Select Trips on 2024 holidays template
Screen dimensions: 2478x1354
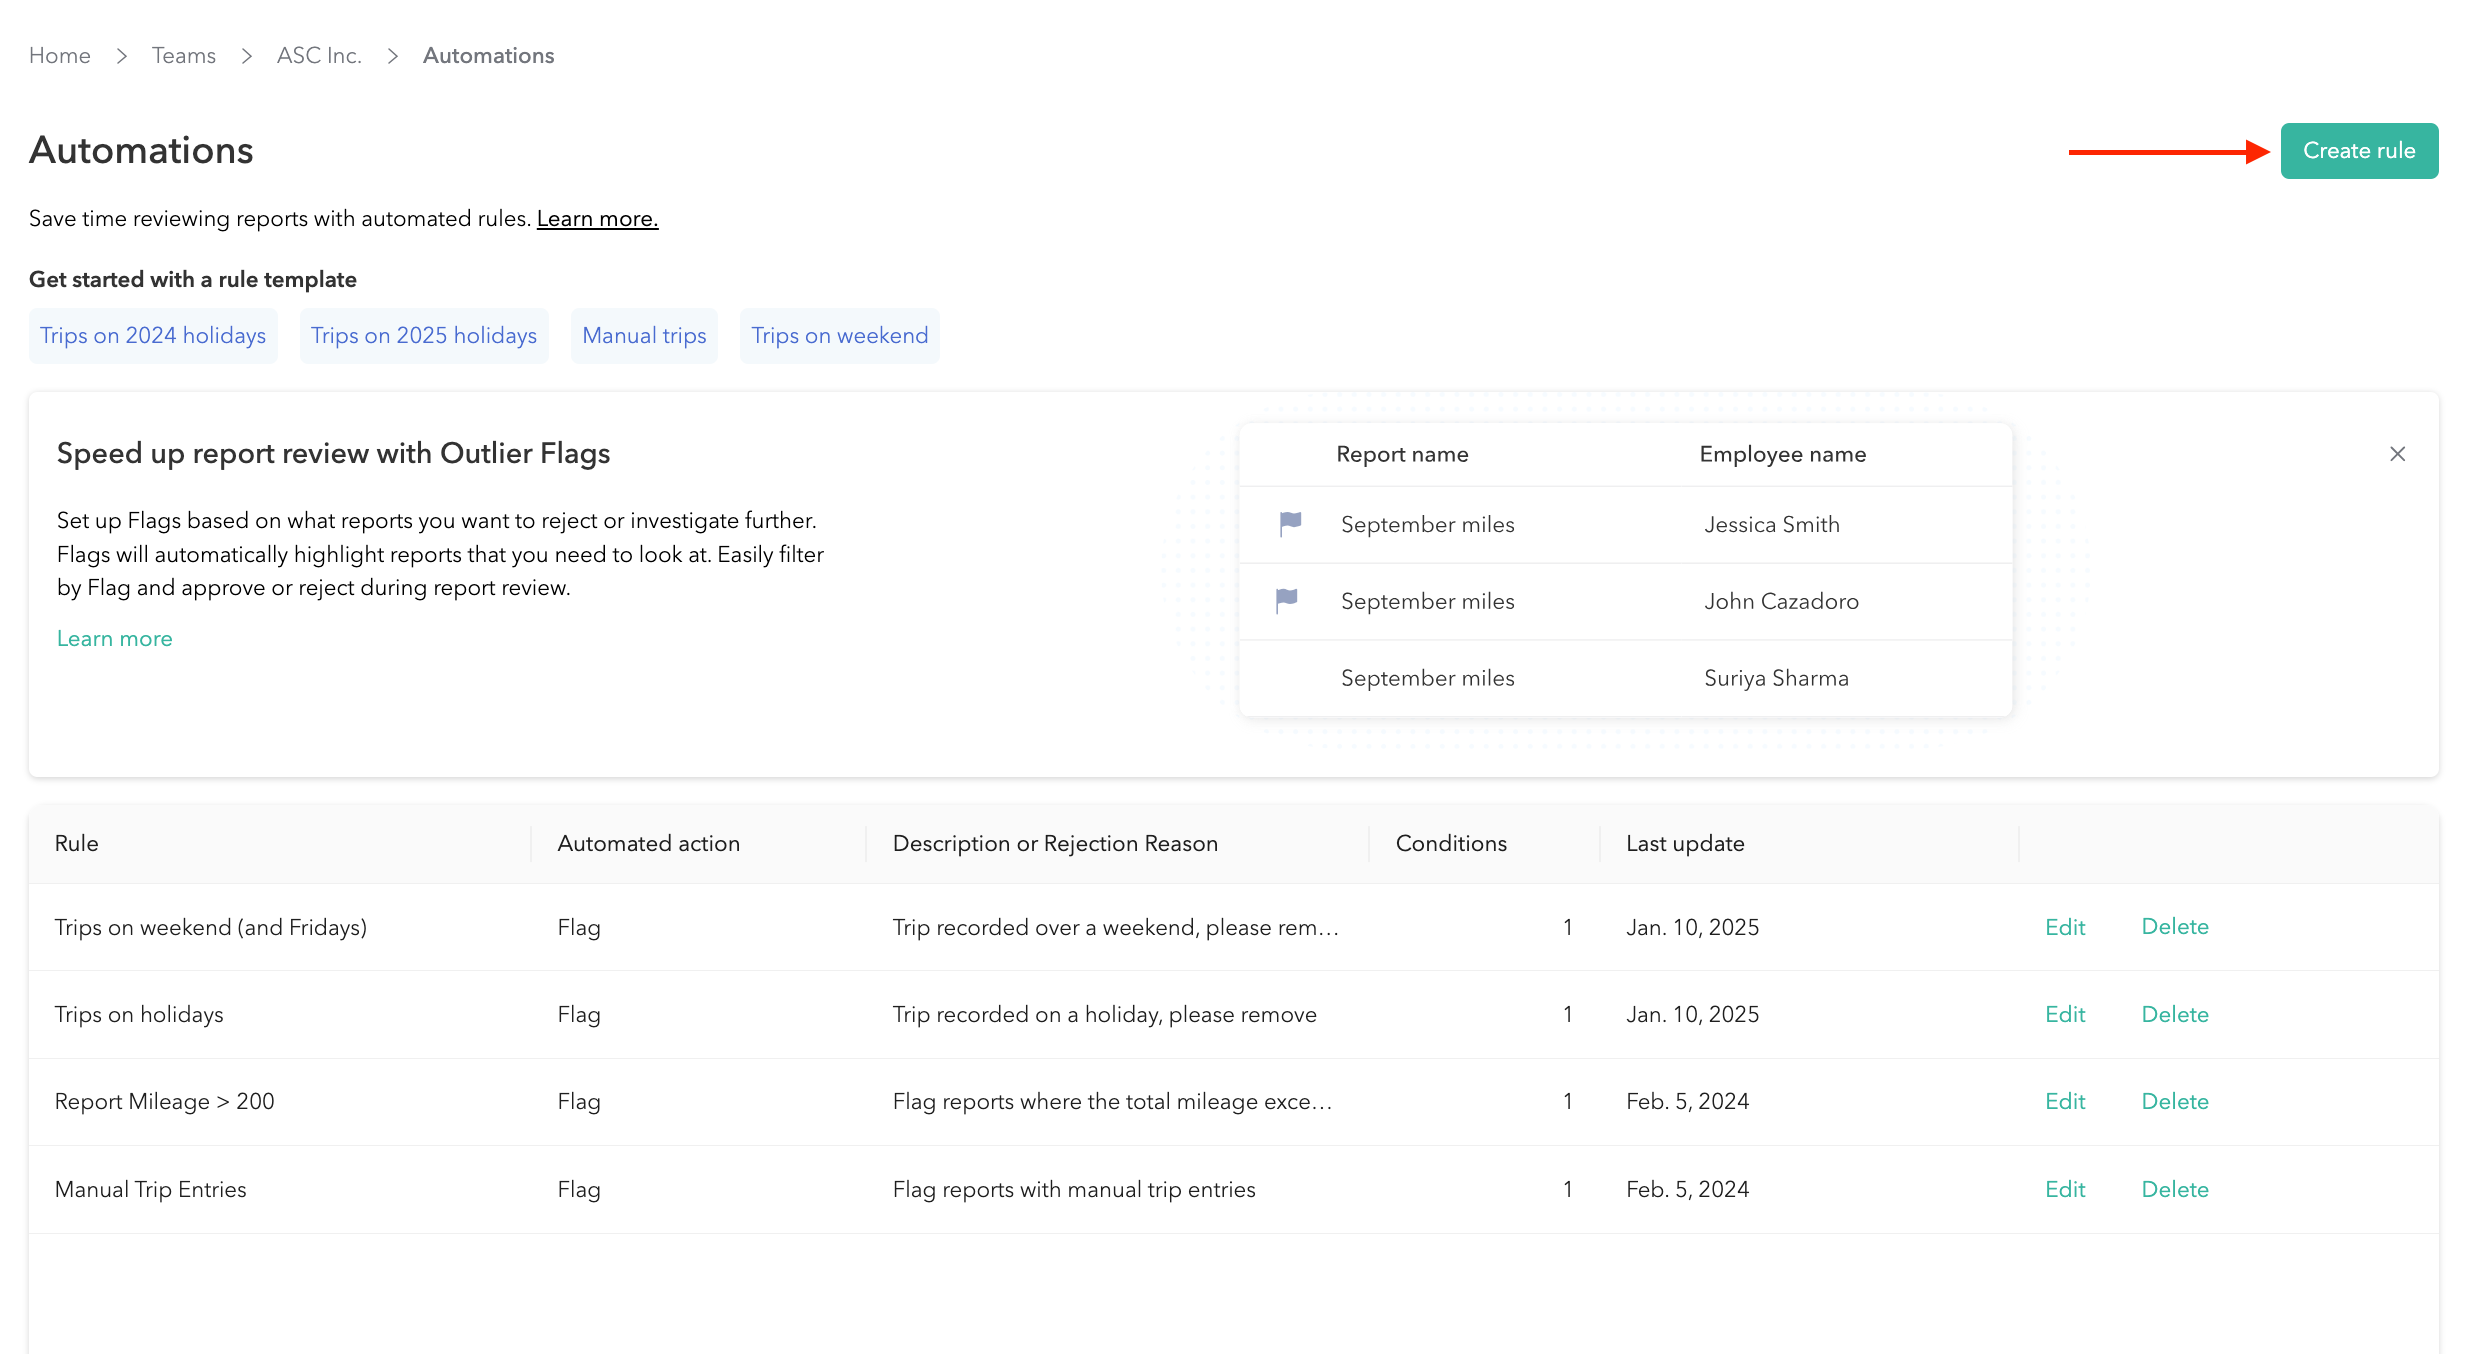click(153, 336)
